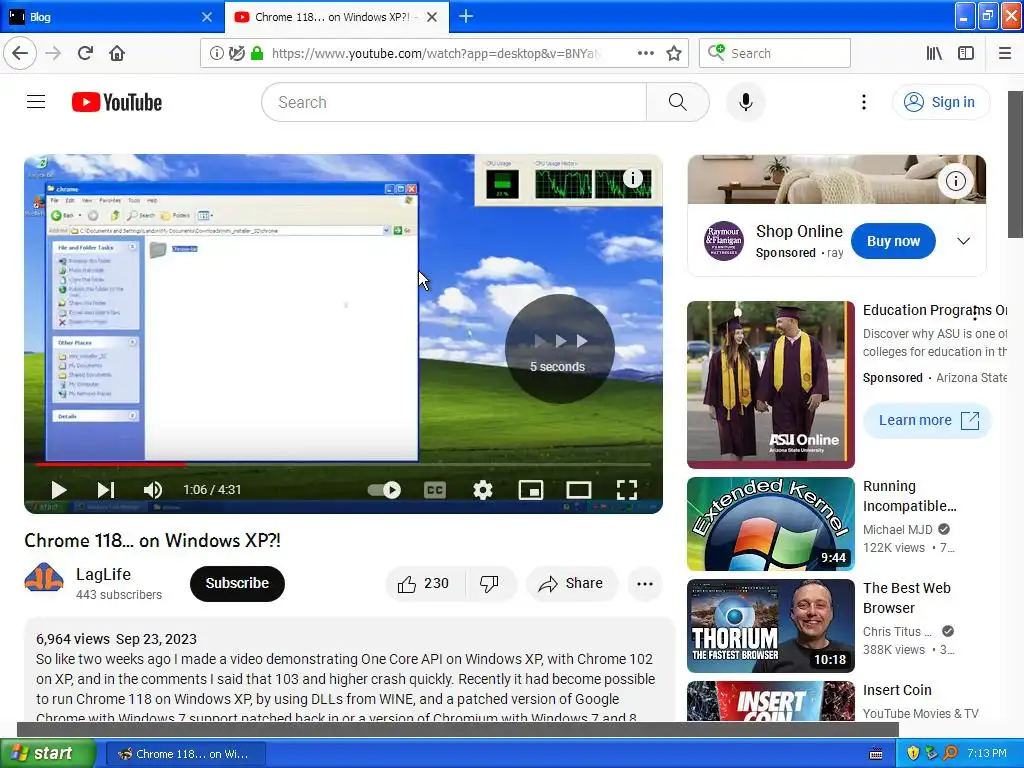Viewport: 1024px width, 768px height.
Task: Close the Chrome 118 YouTube tab
Action: pyautogui.click(x=432, y=17)
